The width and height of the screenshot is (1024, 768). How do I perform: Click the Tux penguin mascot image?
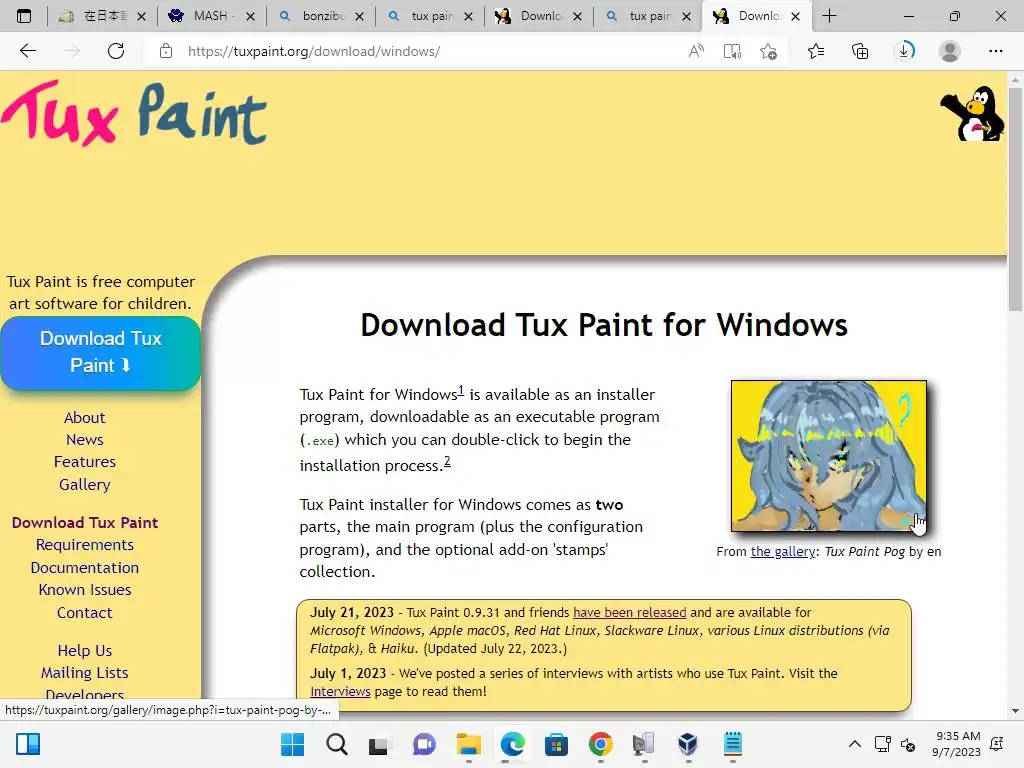[x=972, y=114]
